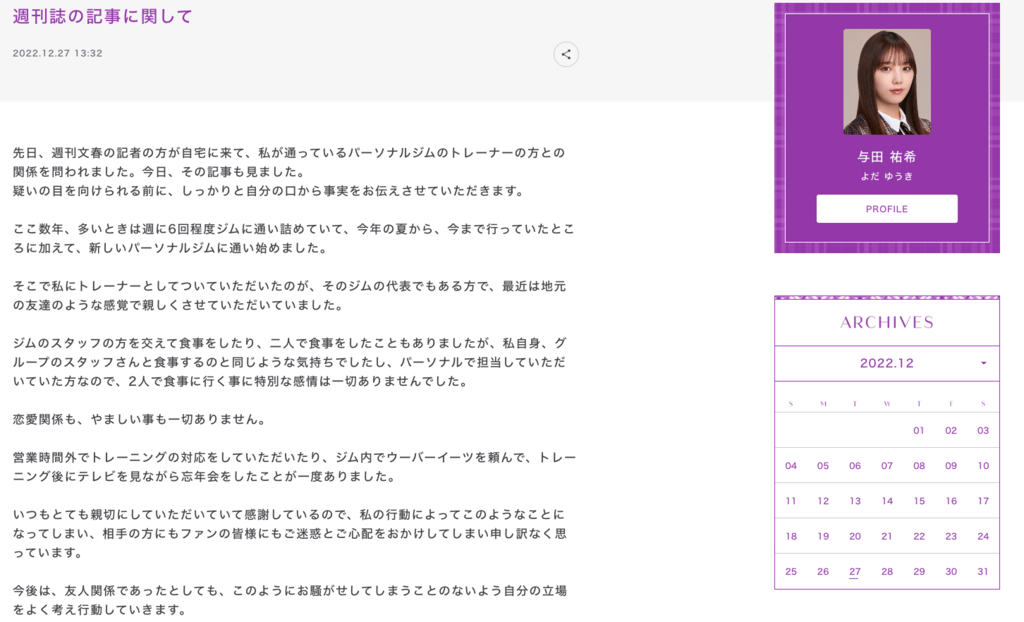This screenshot has height=622, width=1024.
Task: Select date 17 in the archive calendar
Action: tap(983, 501)
